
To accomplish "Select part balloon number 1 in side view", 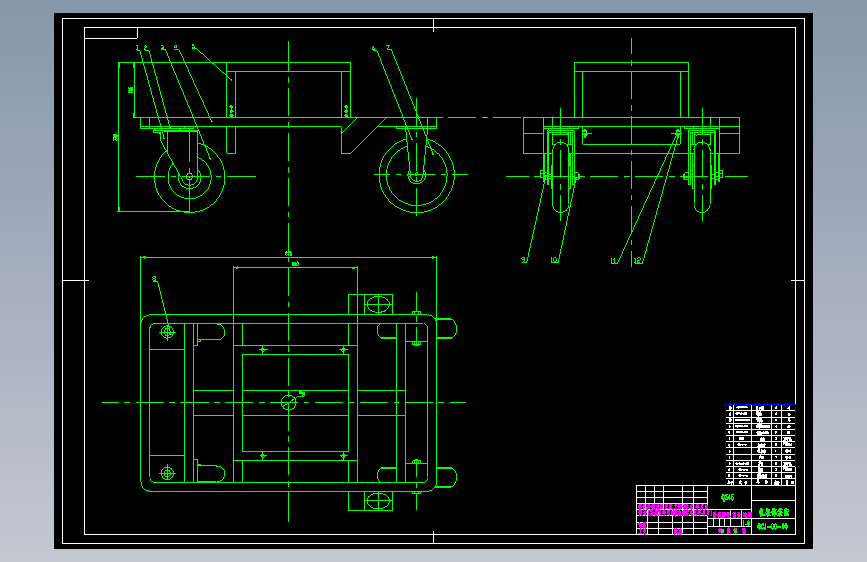I will point(138,48).
